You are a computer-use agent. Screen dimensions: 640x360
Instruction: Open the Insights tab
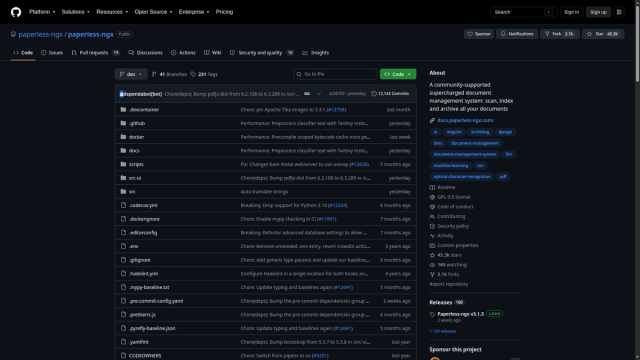[316, 53]
